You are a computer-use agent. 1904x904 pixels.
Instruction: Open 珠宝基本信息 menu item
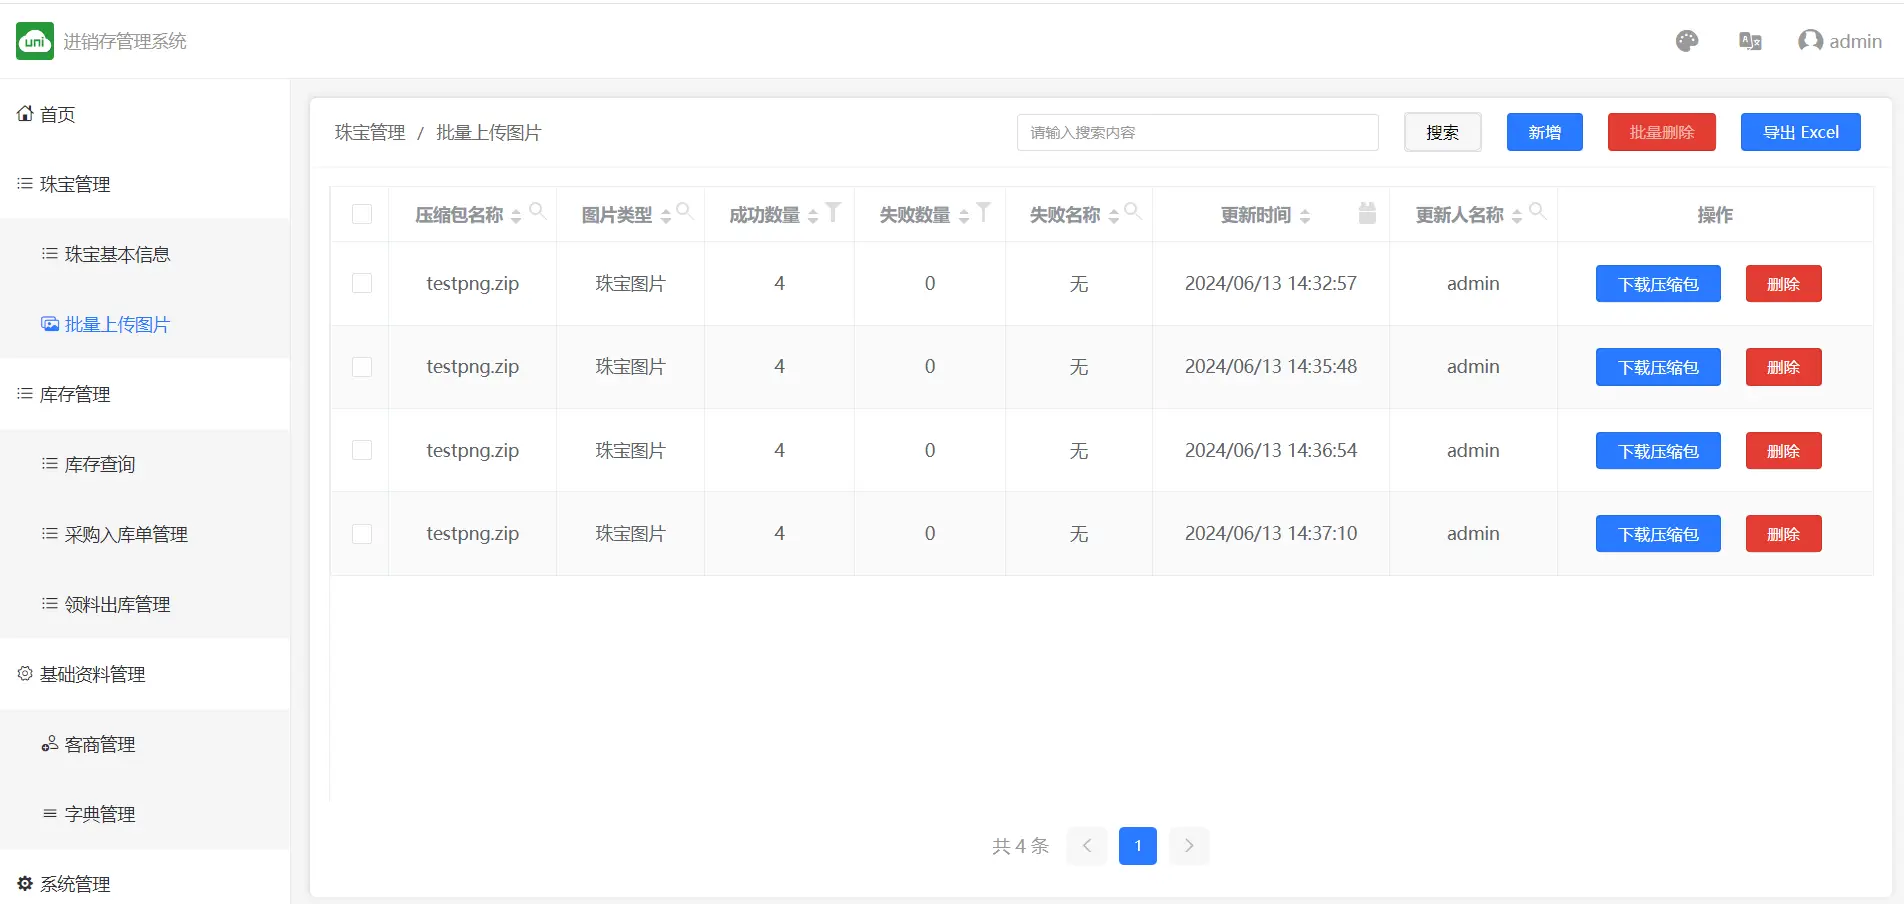click(x=145, y=254)
